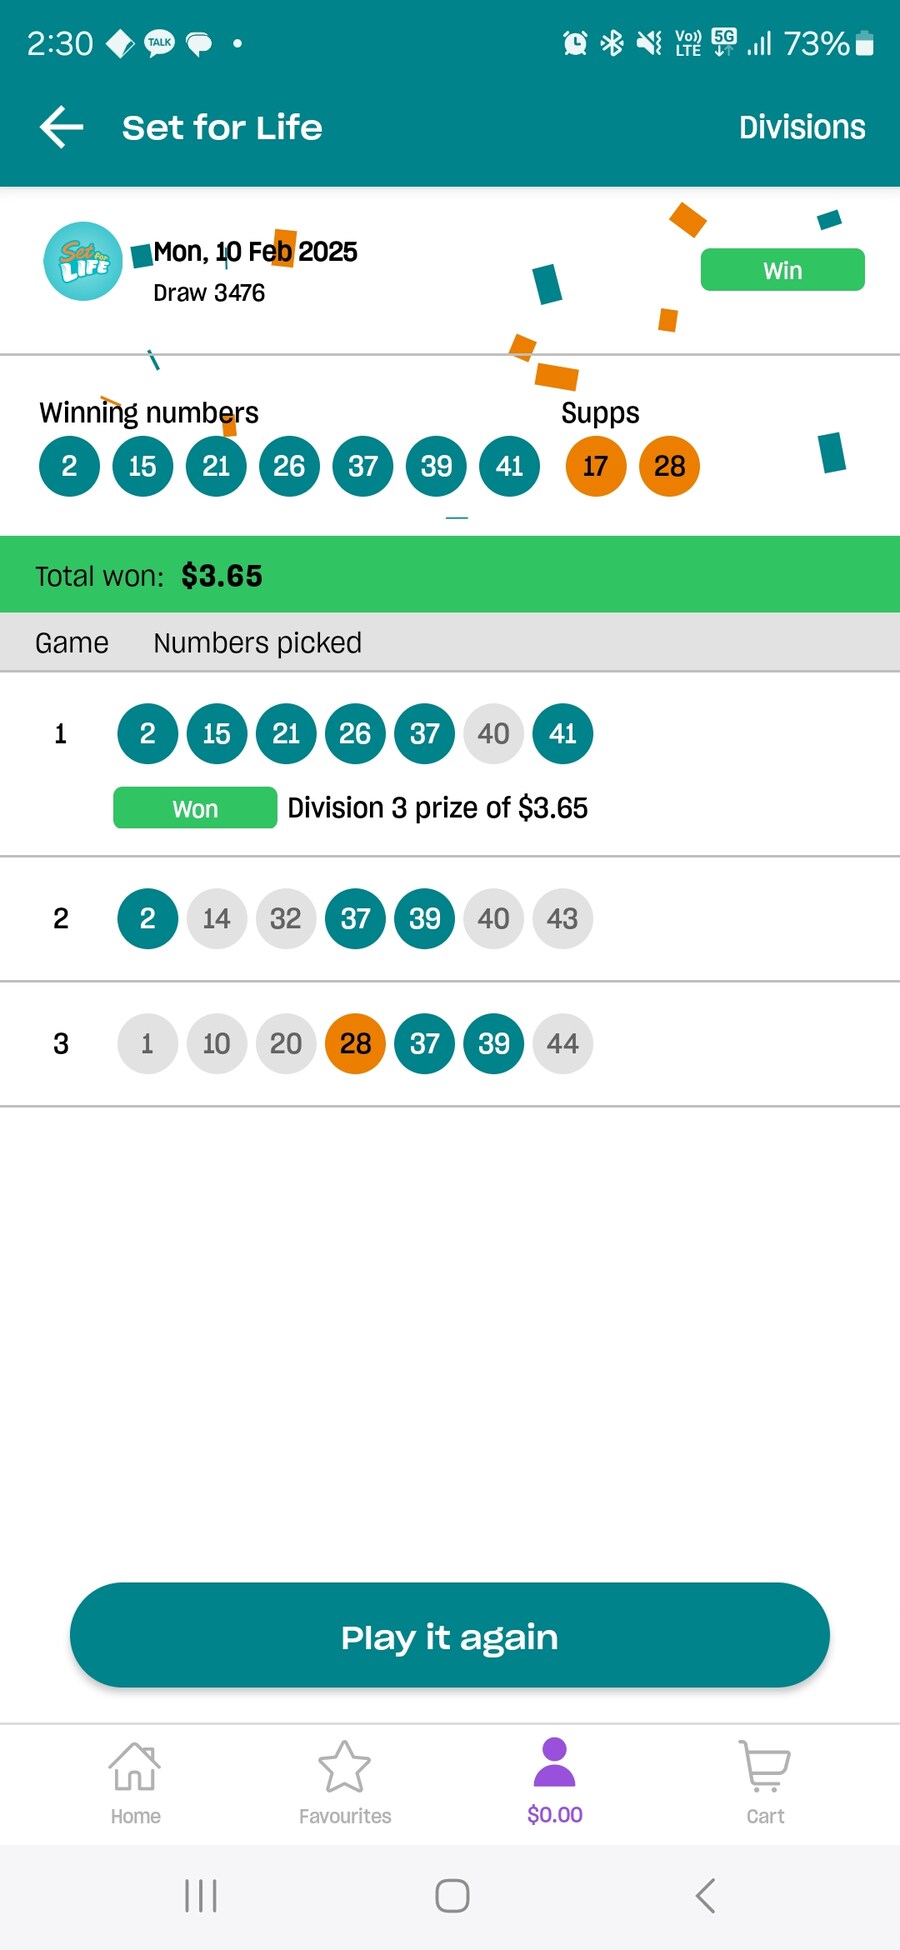Tap the Set for Life logo

pyautogui.click(x=83, y=262)
